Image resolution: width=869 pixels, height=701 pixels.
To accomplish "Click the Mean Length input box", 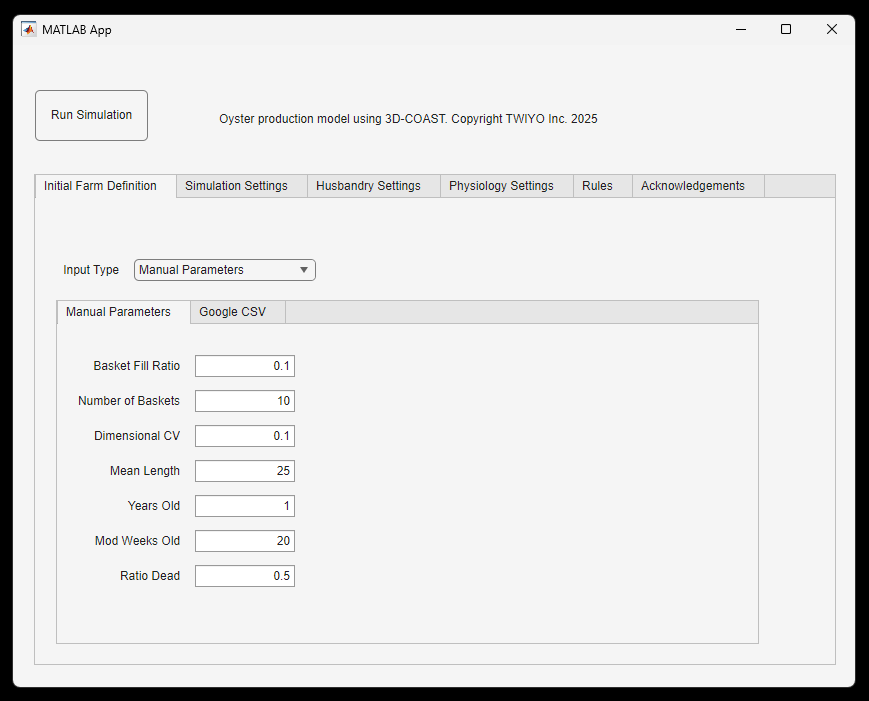I will [x=244, y=471].
